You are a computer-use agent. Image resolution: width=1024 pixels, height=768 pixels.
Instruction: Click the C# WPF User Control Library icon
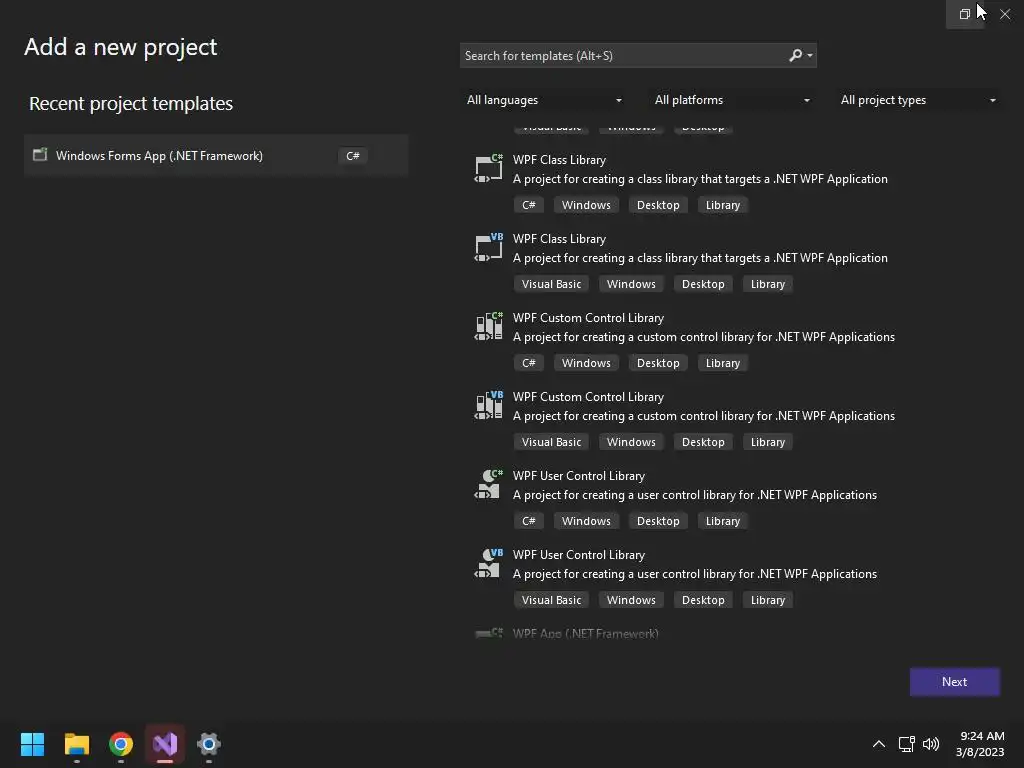click(488, 485)
